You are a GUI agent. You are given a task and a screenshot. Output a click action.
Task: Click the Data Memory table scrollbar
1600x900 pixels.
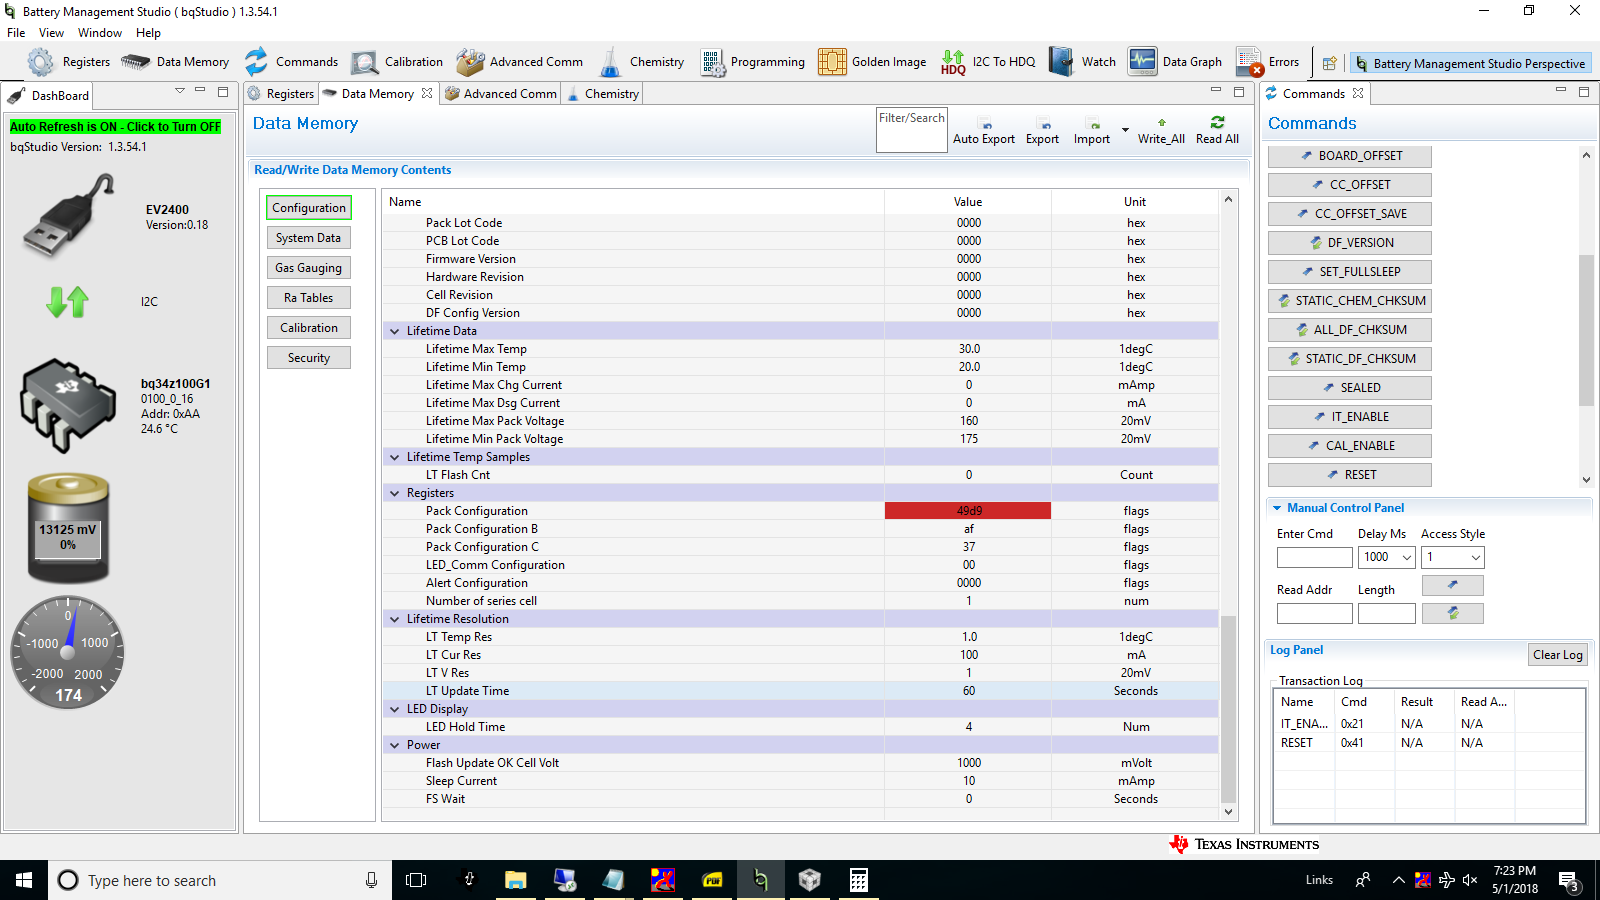coord(1229,710)
